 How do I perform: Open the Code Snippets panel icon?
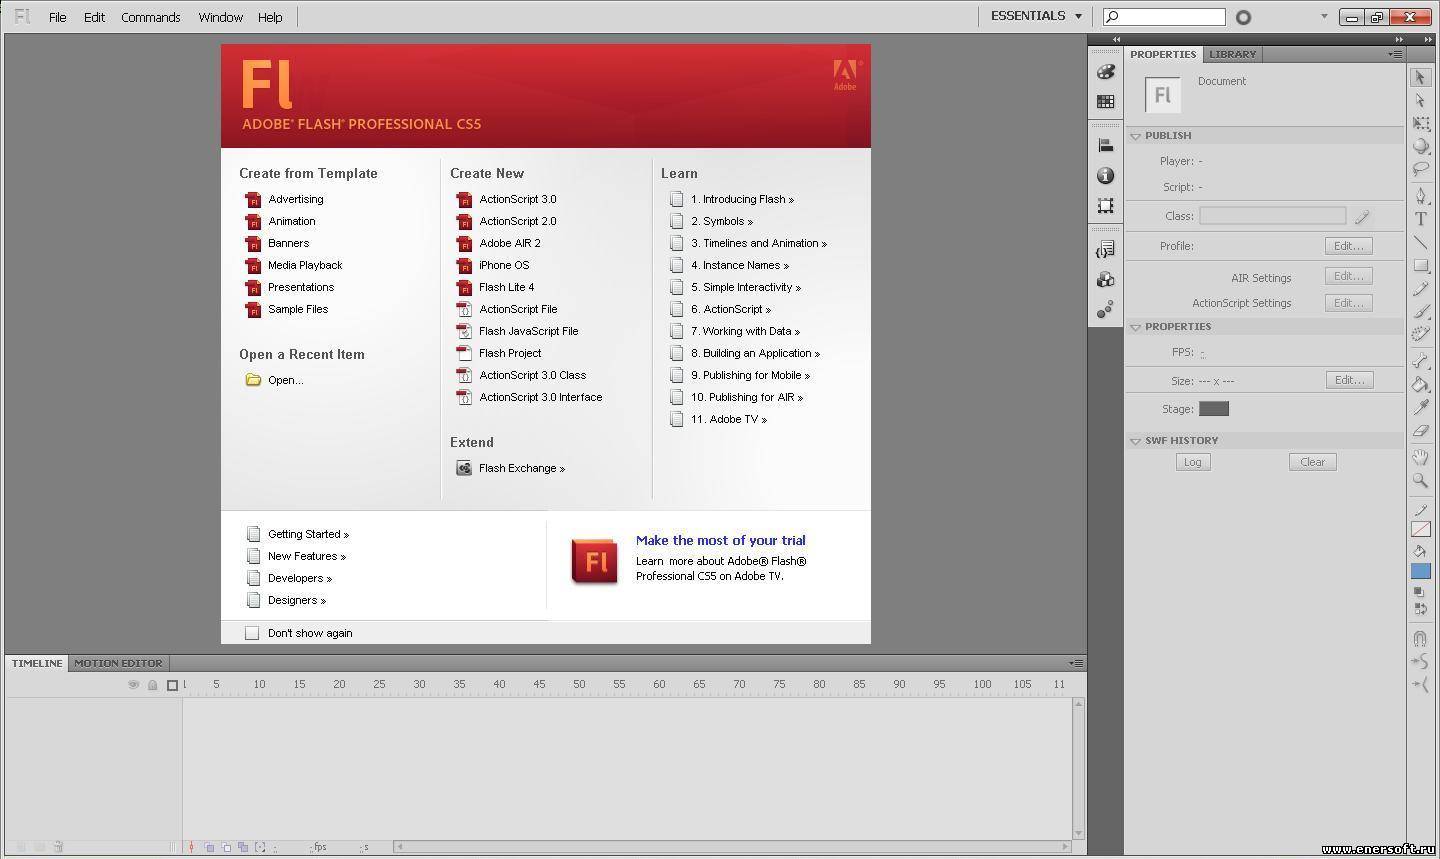[1105, 249]
